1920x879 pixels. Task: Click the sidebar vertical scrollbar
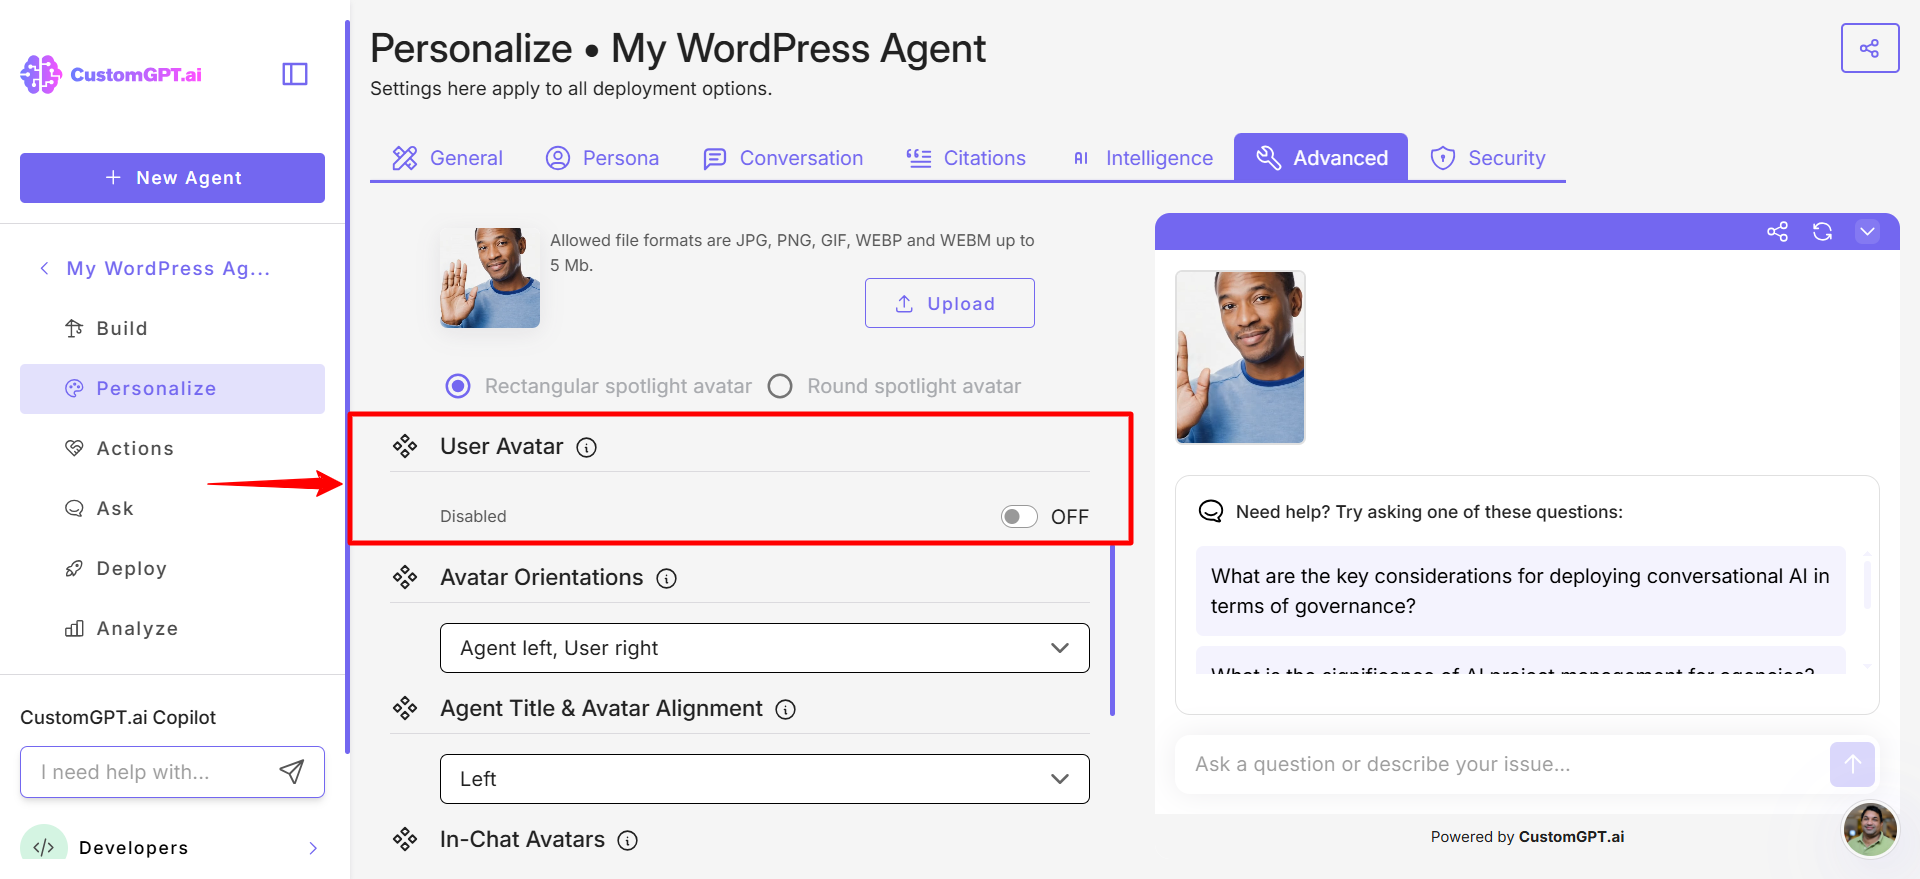pyautogui.click(x=347, y=386)
